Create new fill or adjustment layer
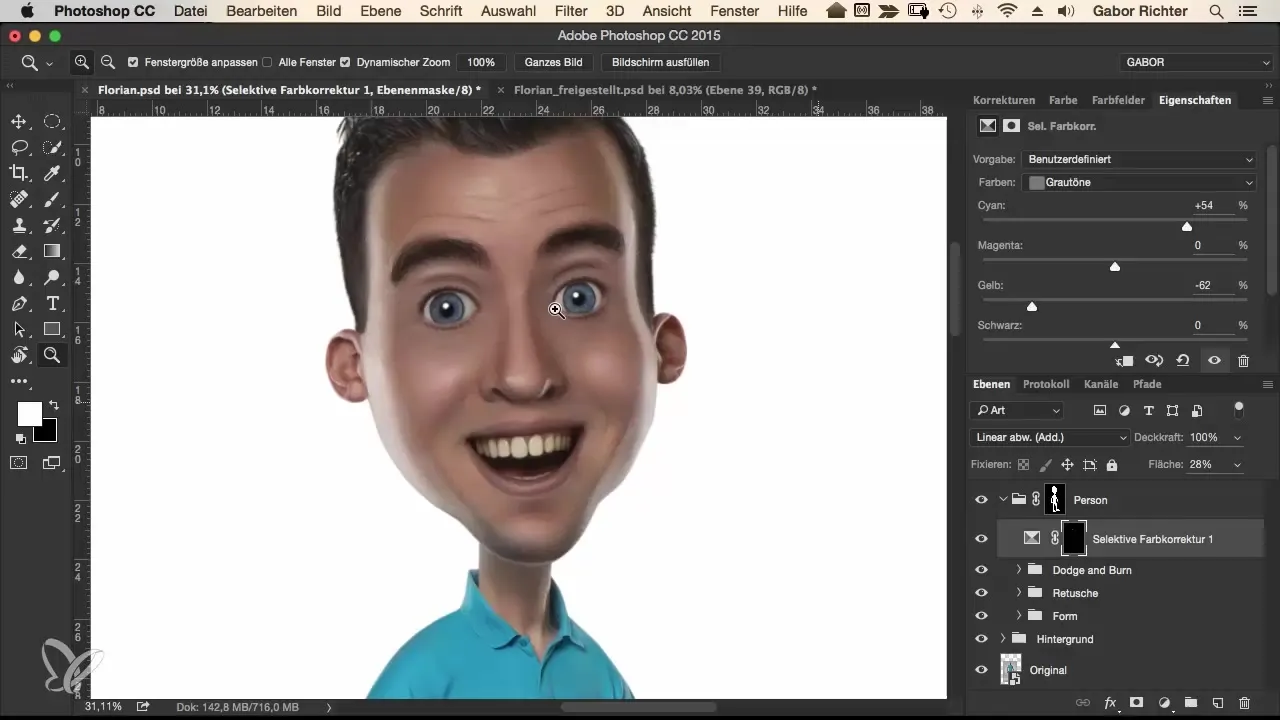 [1164, 703]
